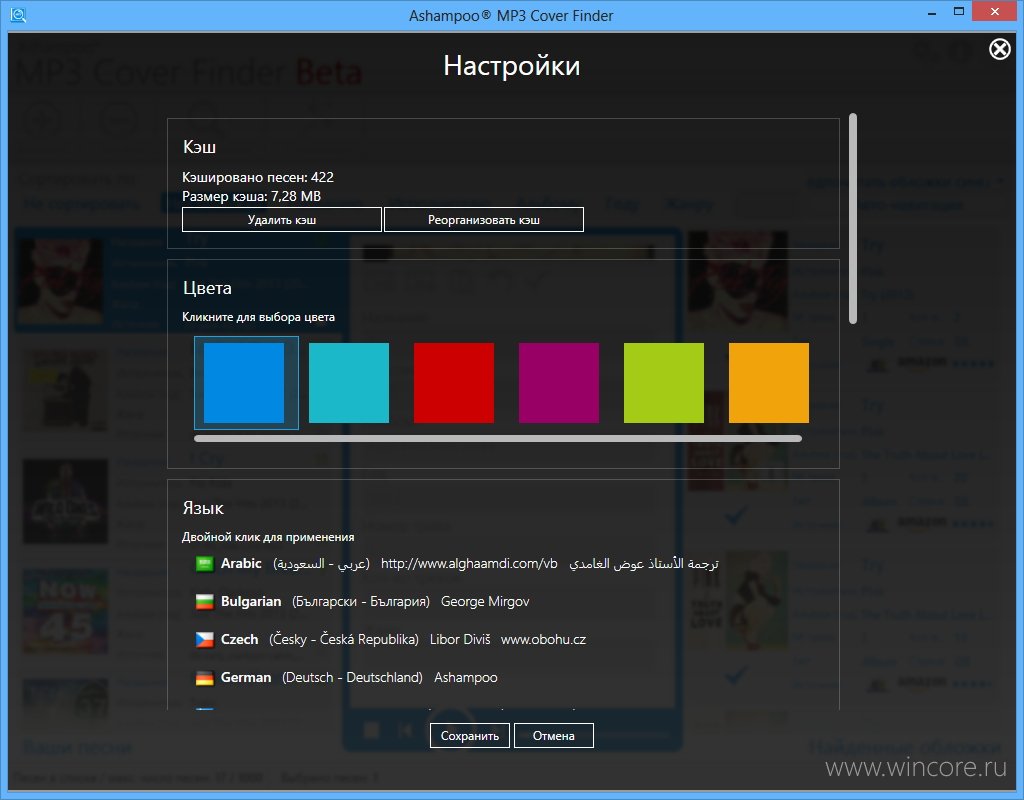The image size is (1024, 800).
Task: Close the Ashampoo MP3 Cover Finder window
Action: (x=995, y=12)
